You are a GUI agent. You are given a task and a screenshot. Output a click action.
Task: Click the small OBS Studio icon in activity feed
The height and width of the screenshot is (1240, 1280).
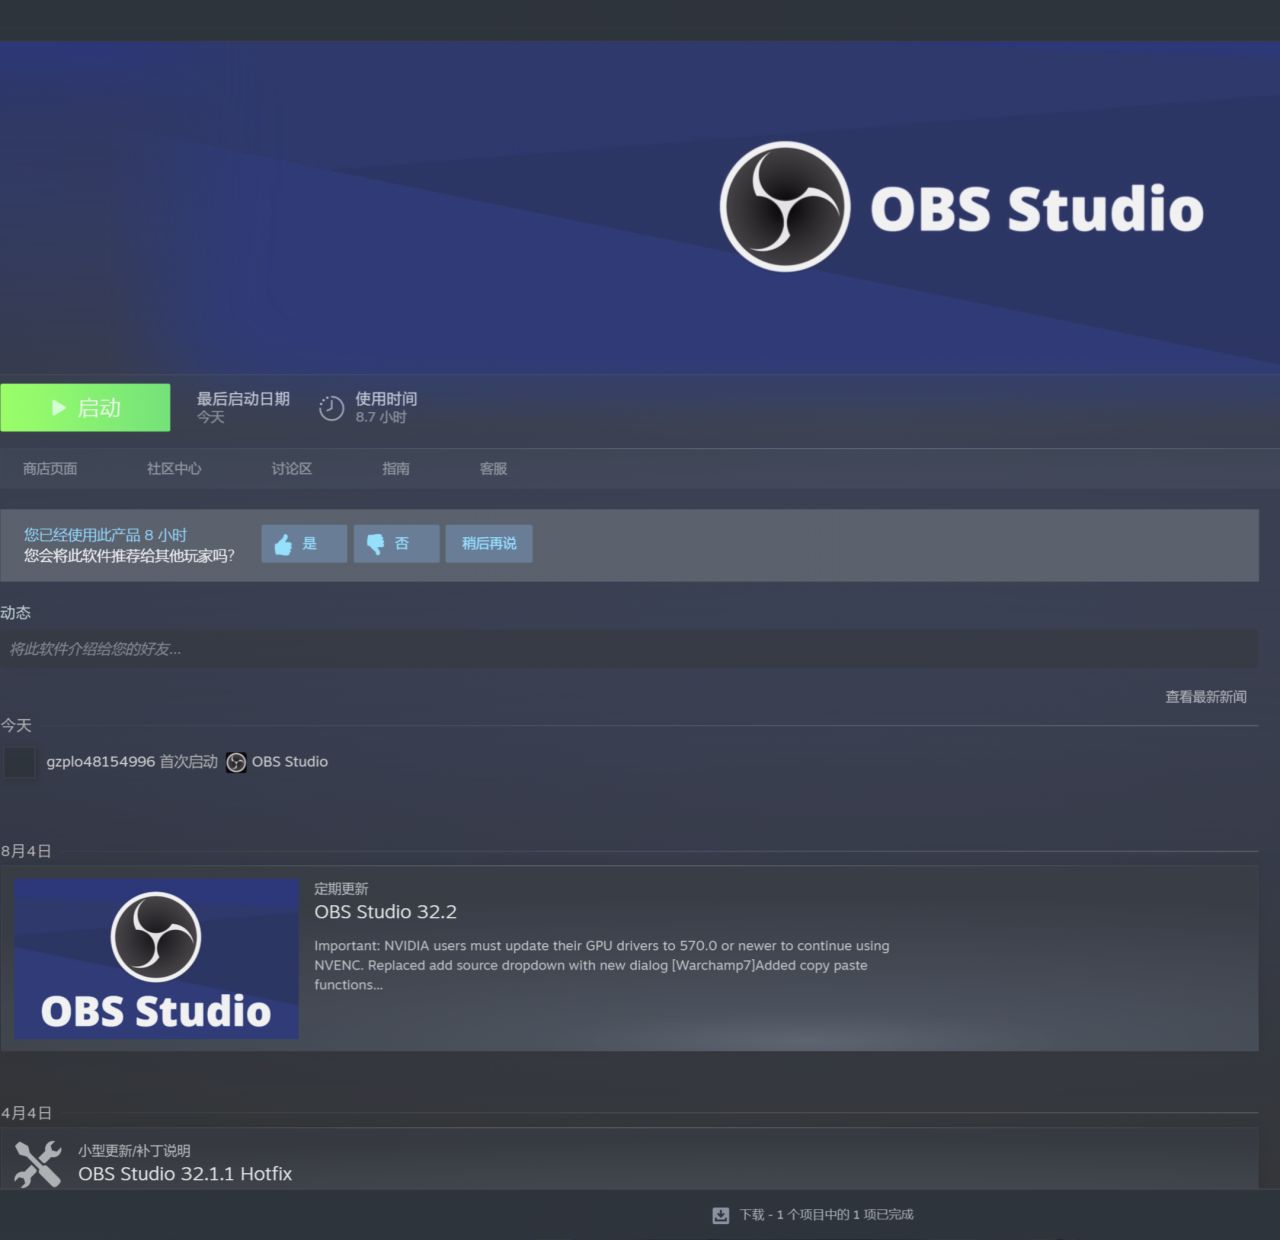pos(236,762)
